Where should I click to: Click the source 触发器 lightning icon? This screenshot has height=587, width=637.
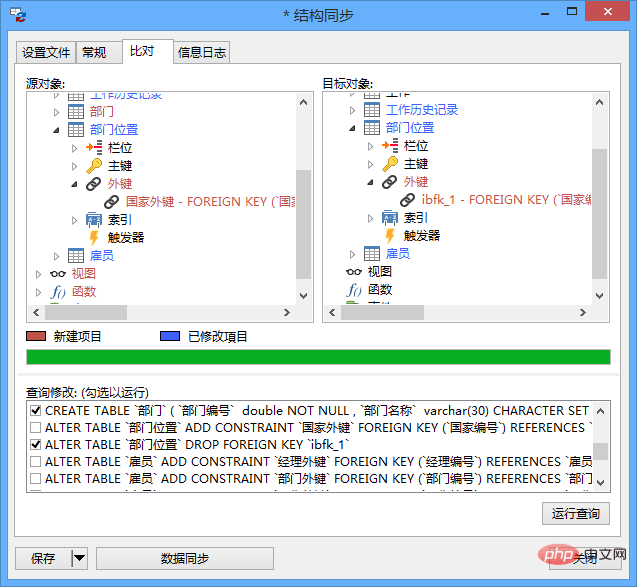[94, 238]
